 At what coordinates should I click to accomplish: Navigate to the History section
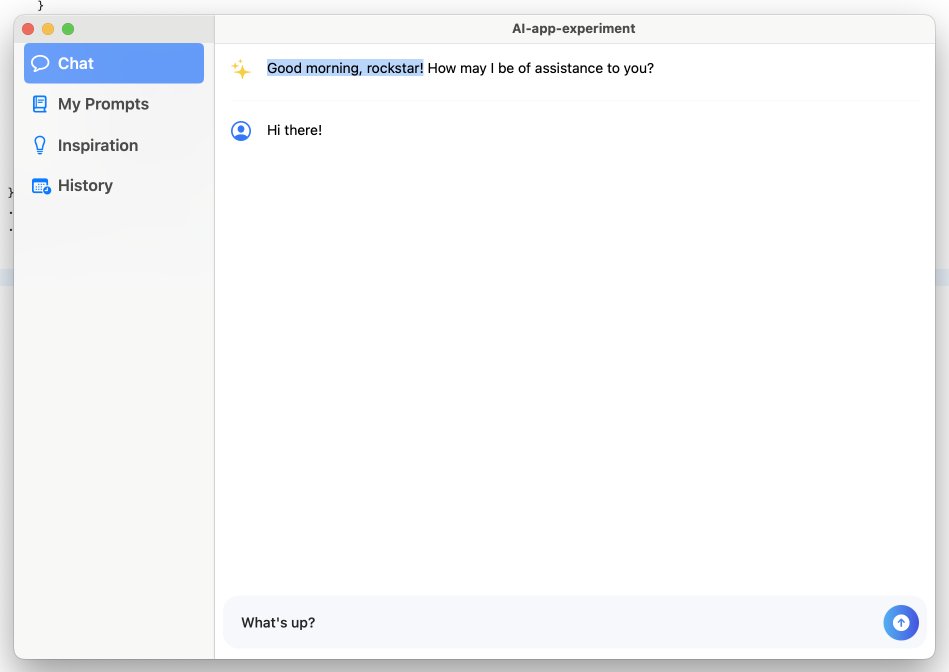(85, 185)
